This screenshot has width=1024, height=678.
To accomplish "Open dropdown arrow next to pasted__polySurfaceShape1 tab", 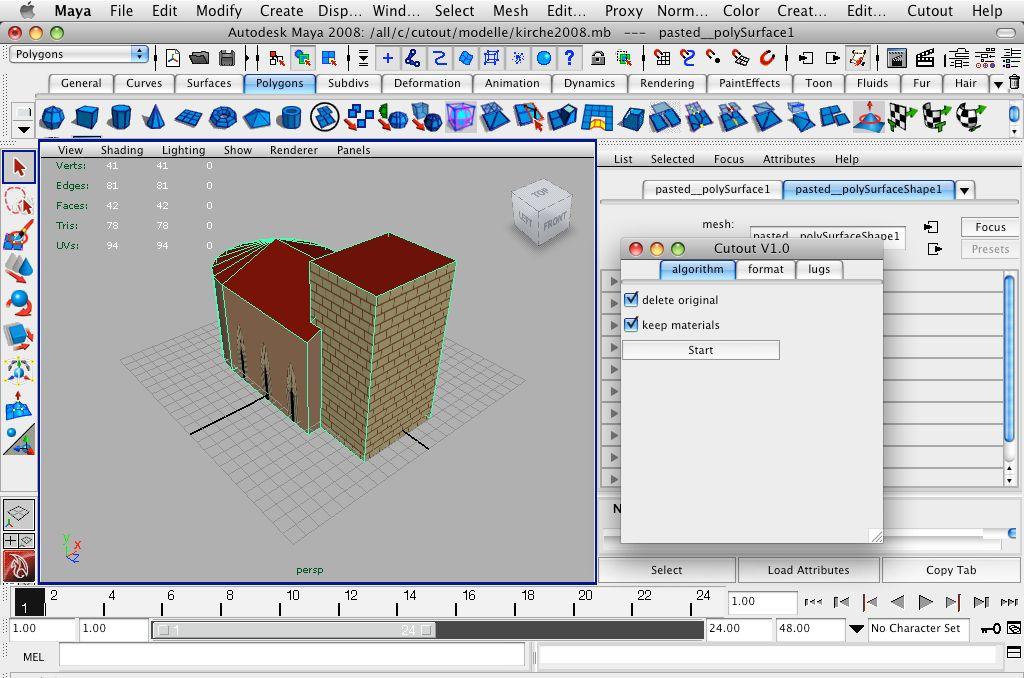I will [965, 190].
